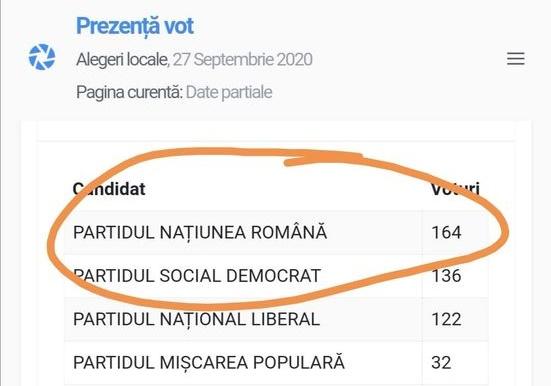
Task: Sort by the Candidat column header
Action: tap(109, 189)
